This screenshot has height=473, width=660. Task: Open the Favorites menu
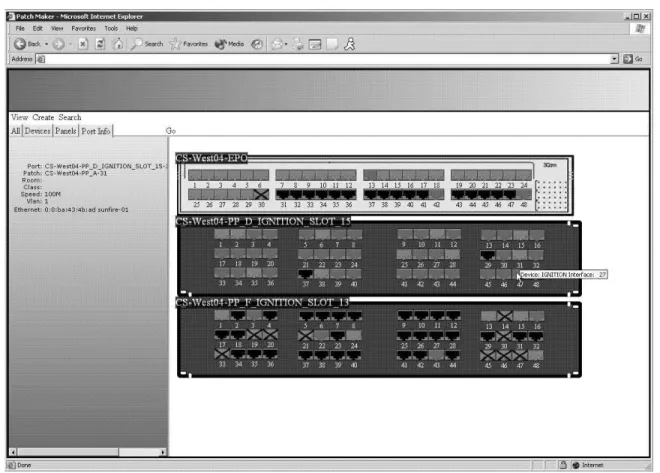[83, 28]
